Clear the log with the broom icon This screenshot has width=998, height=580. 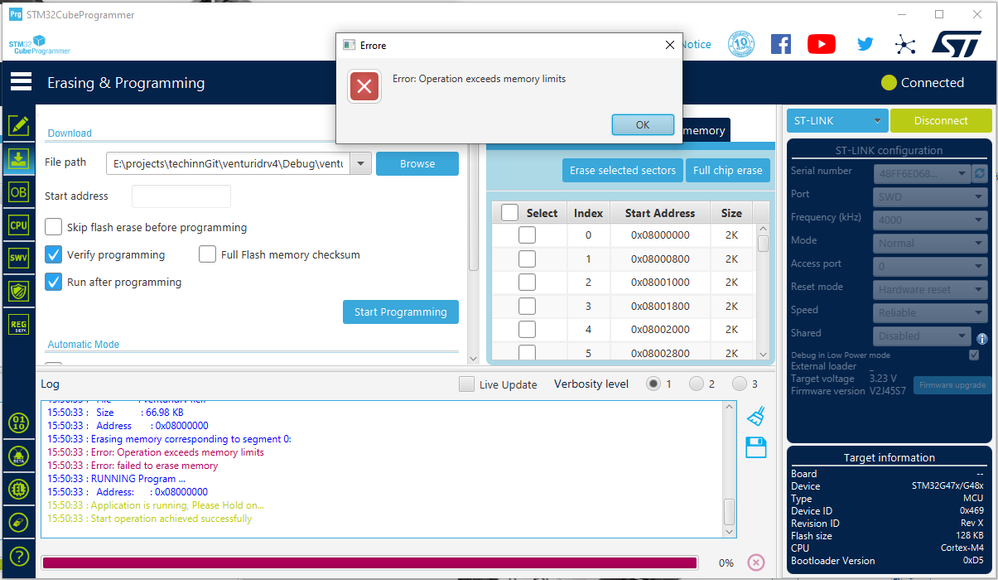tap(756, 416)
